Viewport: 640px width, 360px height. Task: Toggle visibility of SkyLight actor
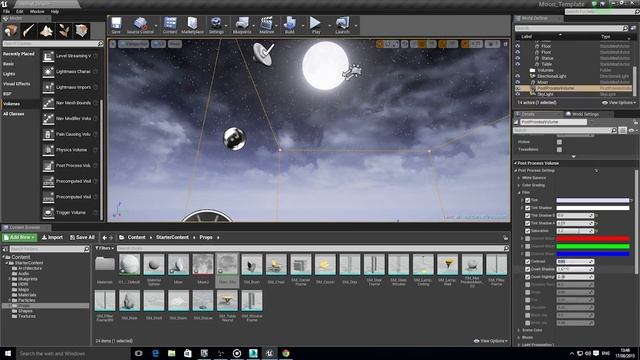[x=518, y=94]
